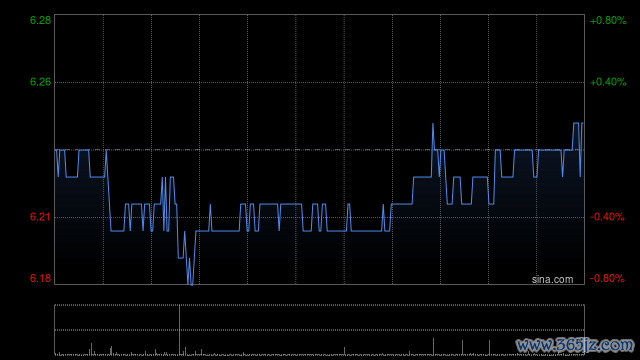
Task: Click the tallest volume bar spike
Action: [x=179, y=329]
